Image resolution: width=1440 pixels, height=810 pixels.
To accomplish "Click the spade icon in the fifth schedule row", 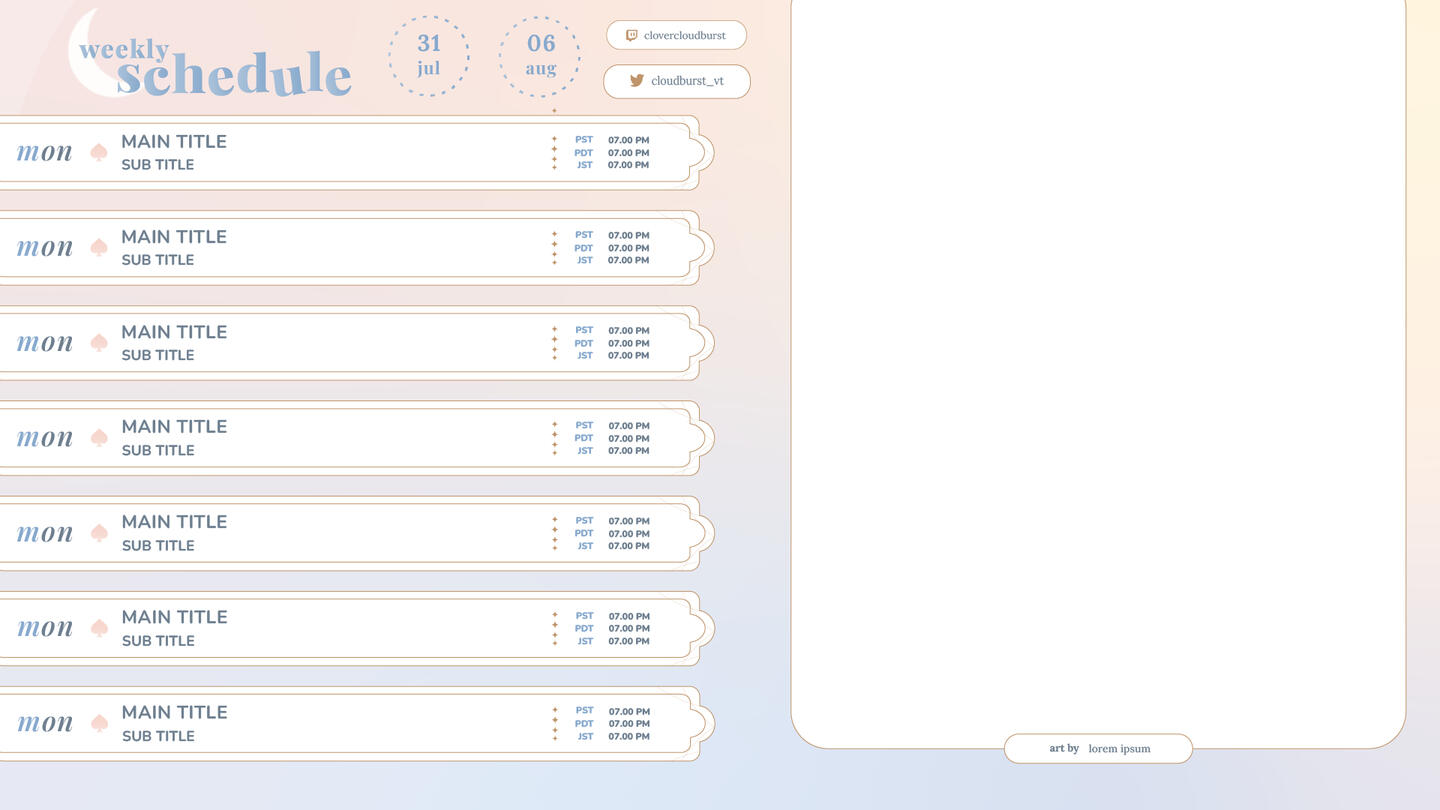I will 99,533.
